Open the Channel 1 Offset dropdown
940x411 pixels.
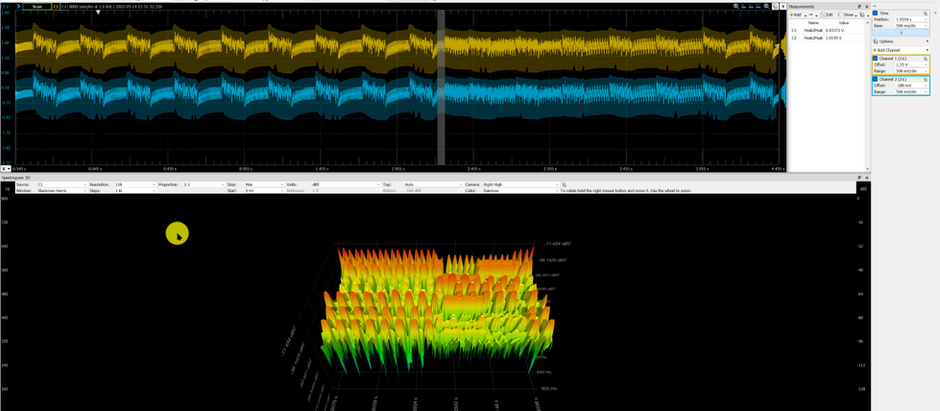pyautogui.click(x=926, y=65)
